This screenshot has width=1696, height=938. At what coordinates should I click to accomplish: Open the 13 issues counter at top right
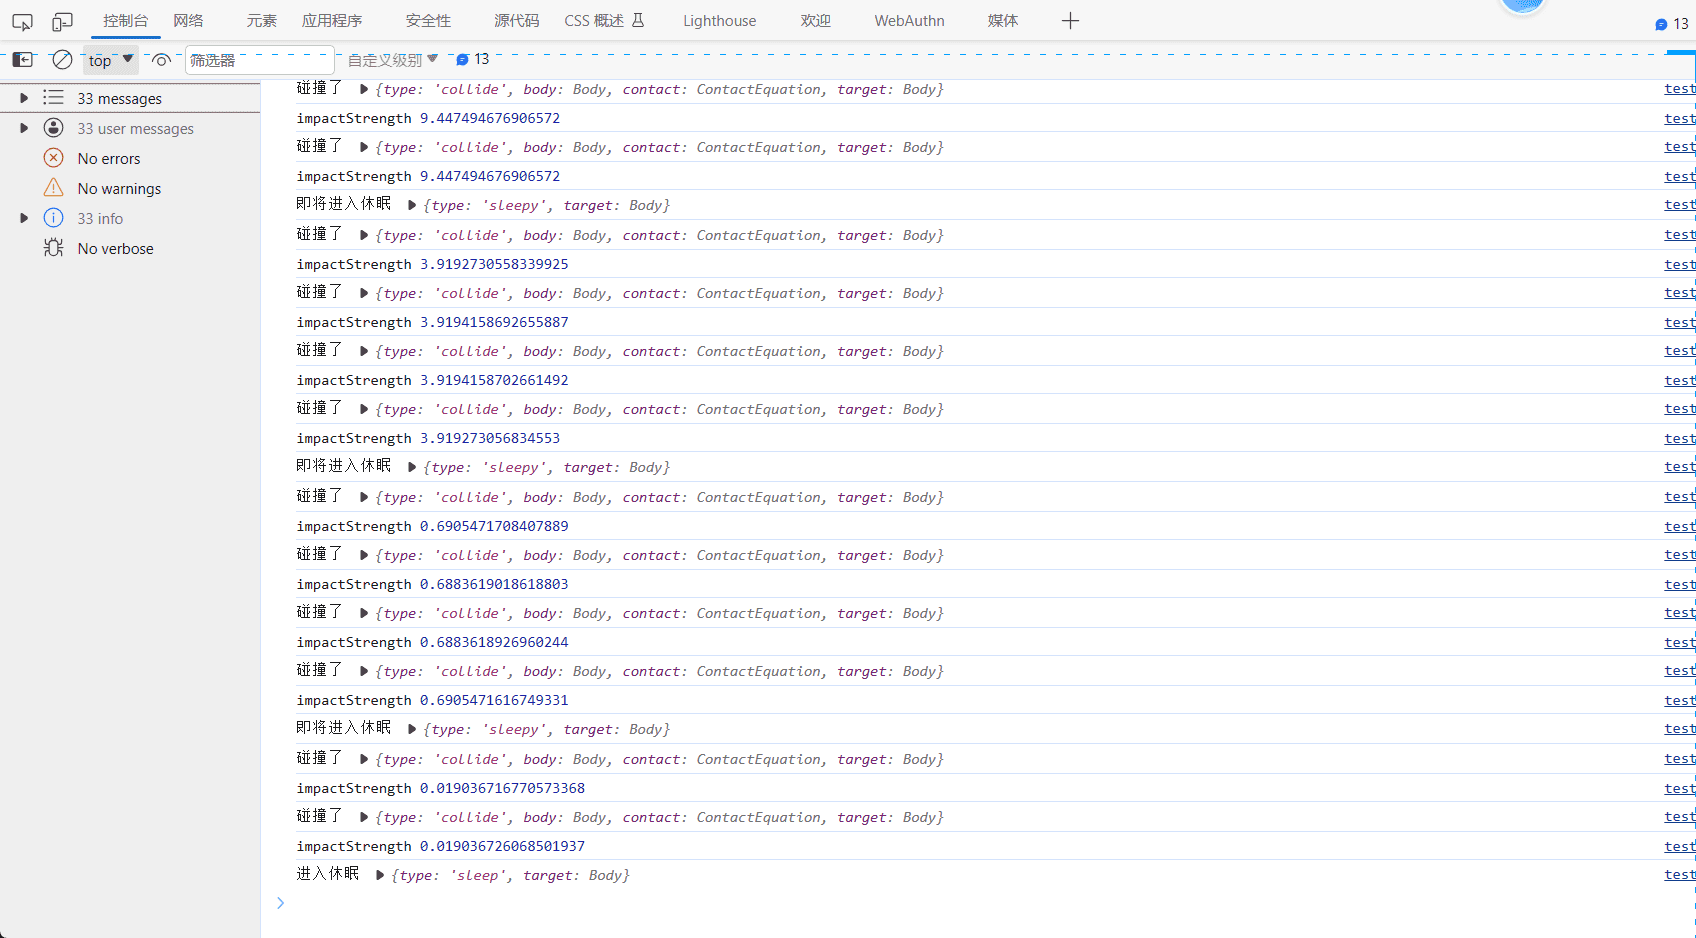pos(1672,24)
